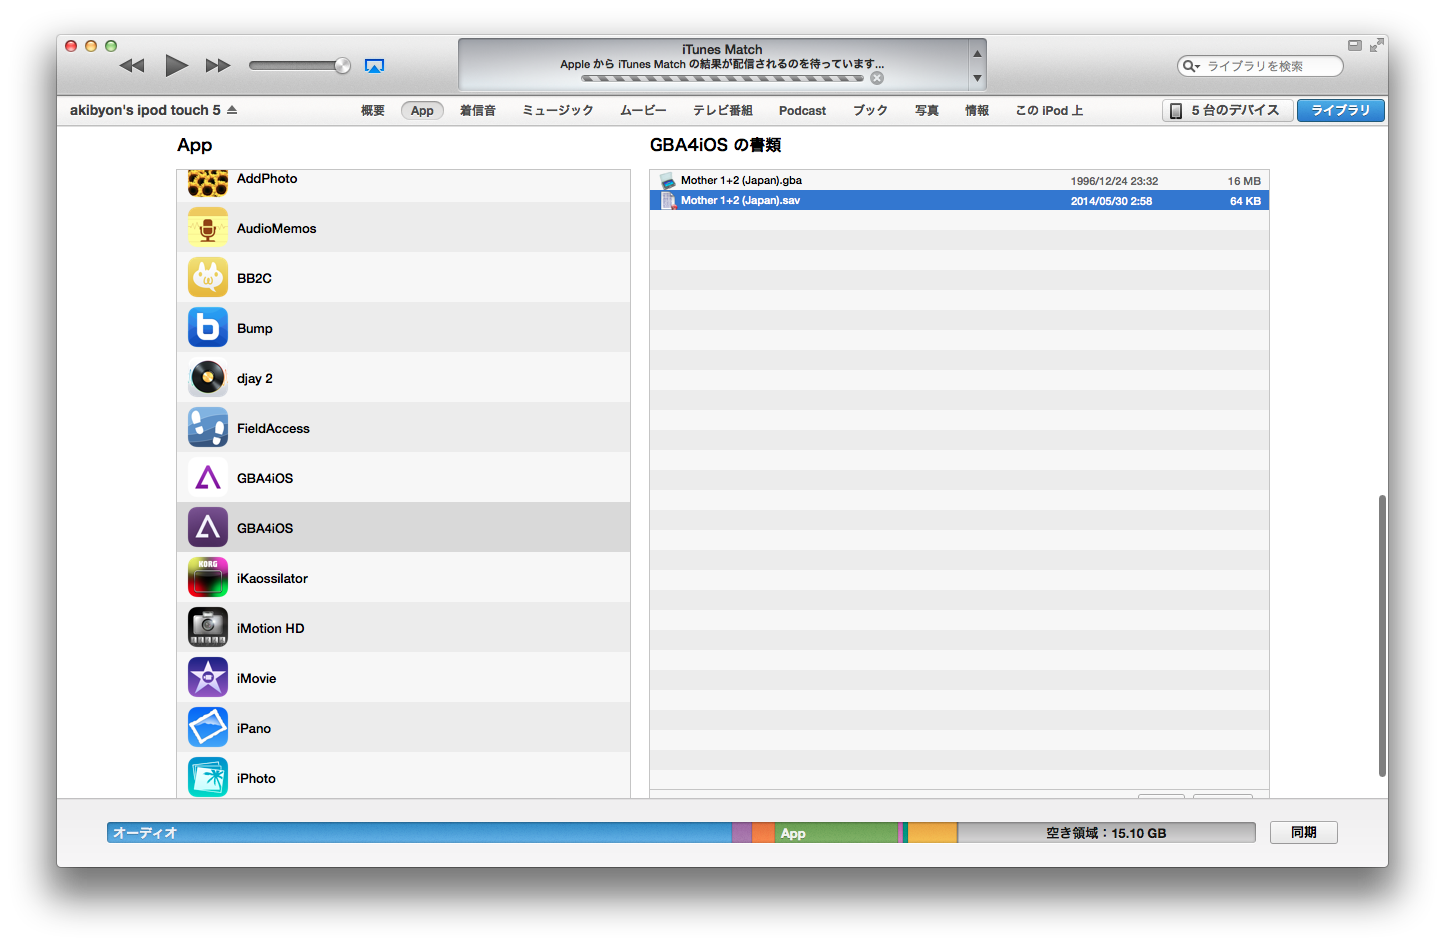
Task: Click the device icon in devices button
Action: pyautogui.click(x=1176, y=111)
